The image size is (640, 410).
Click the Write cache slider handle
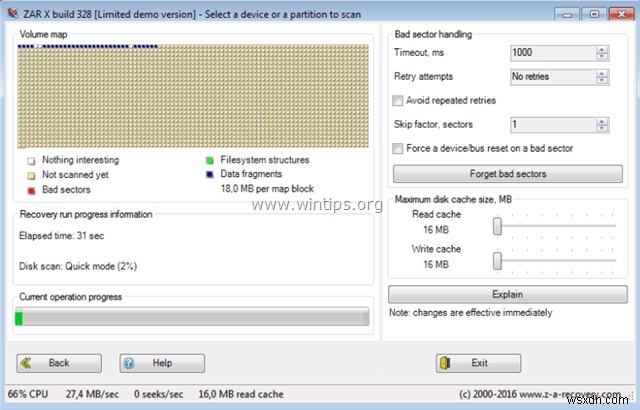tap(497, 261)
